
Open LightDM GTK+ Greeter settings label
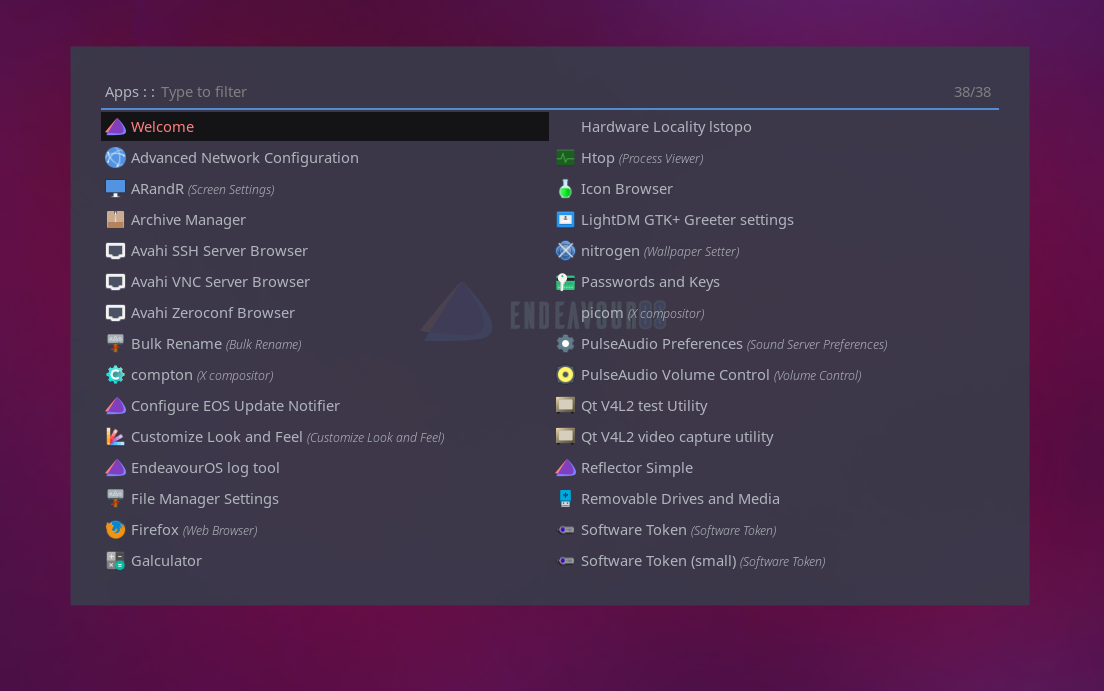[687, 220]
